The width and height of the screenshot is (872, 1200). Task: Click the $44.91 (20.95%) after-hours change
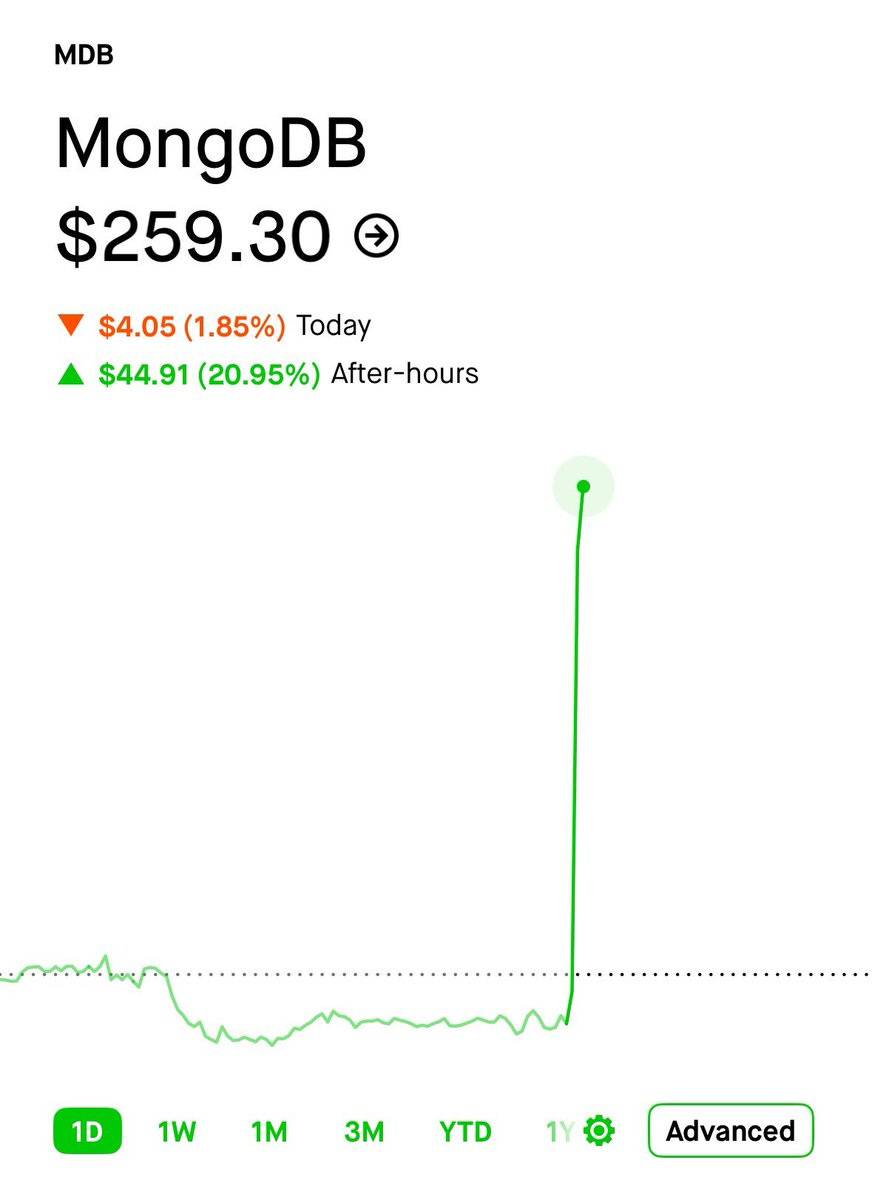pyautogui.click(x=209, y=375)
